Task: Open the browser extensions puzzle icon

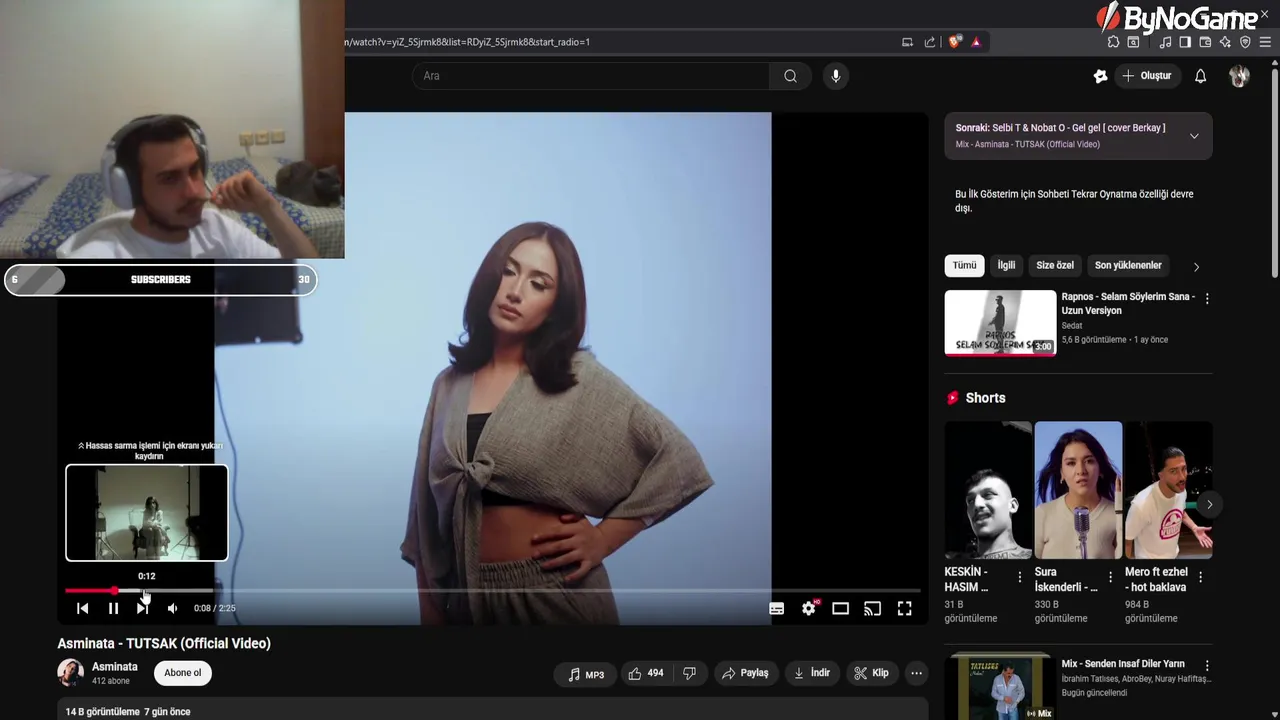Action: pyautogui.click(x=1113, y=42)
